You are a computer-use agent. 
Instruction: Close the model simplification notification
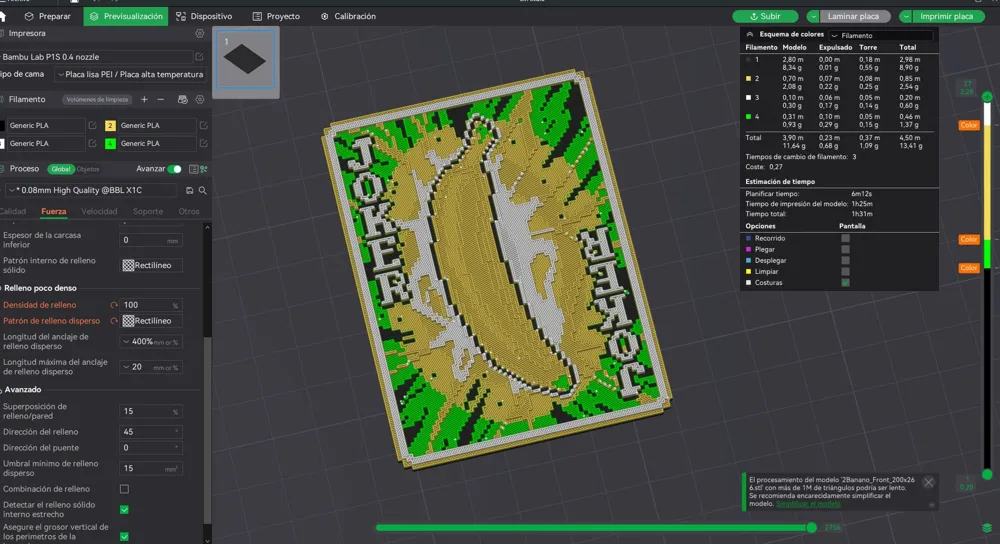click(x=928, y=482)
